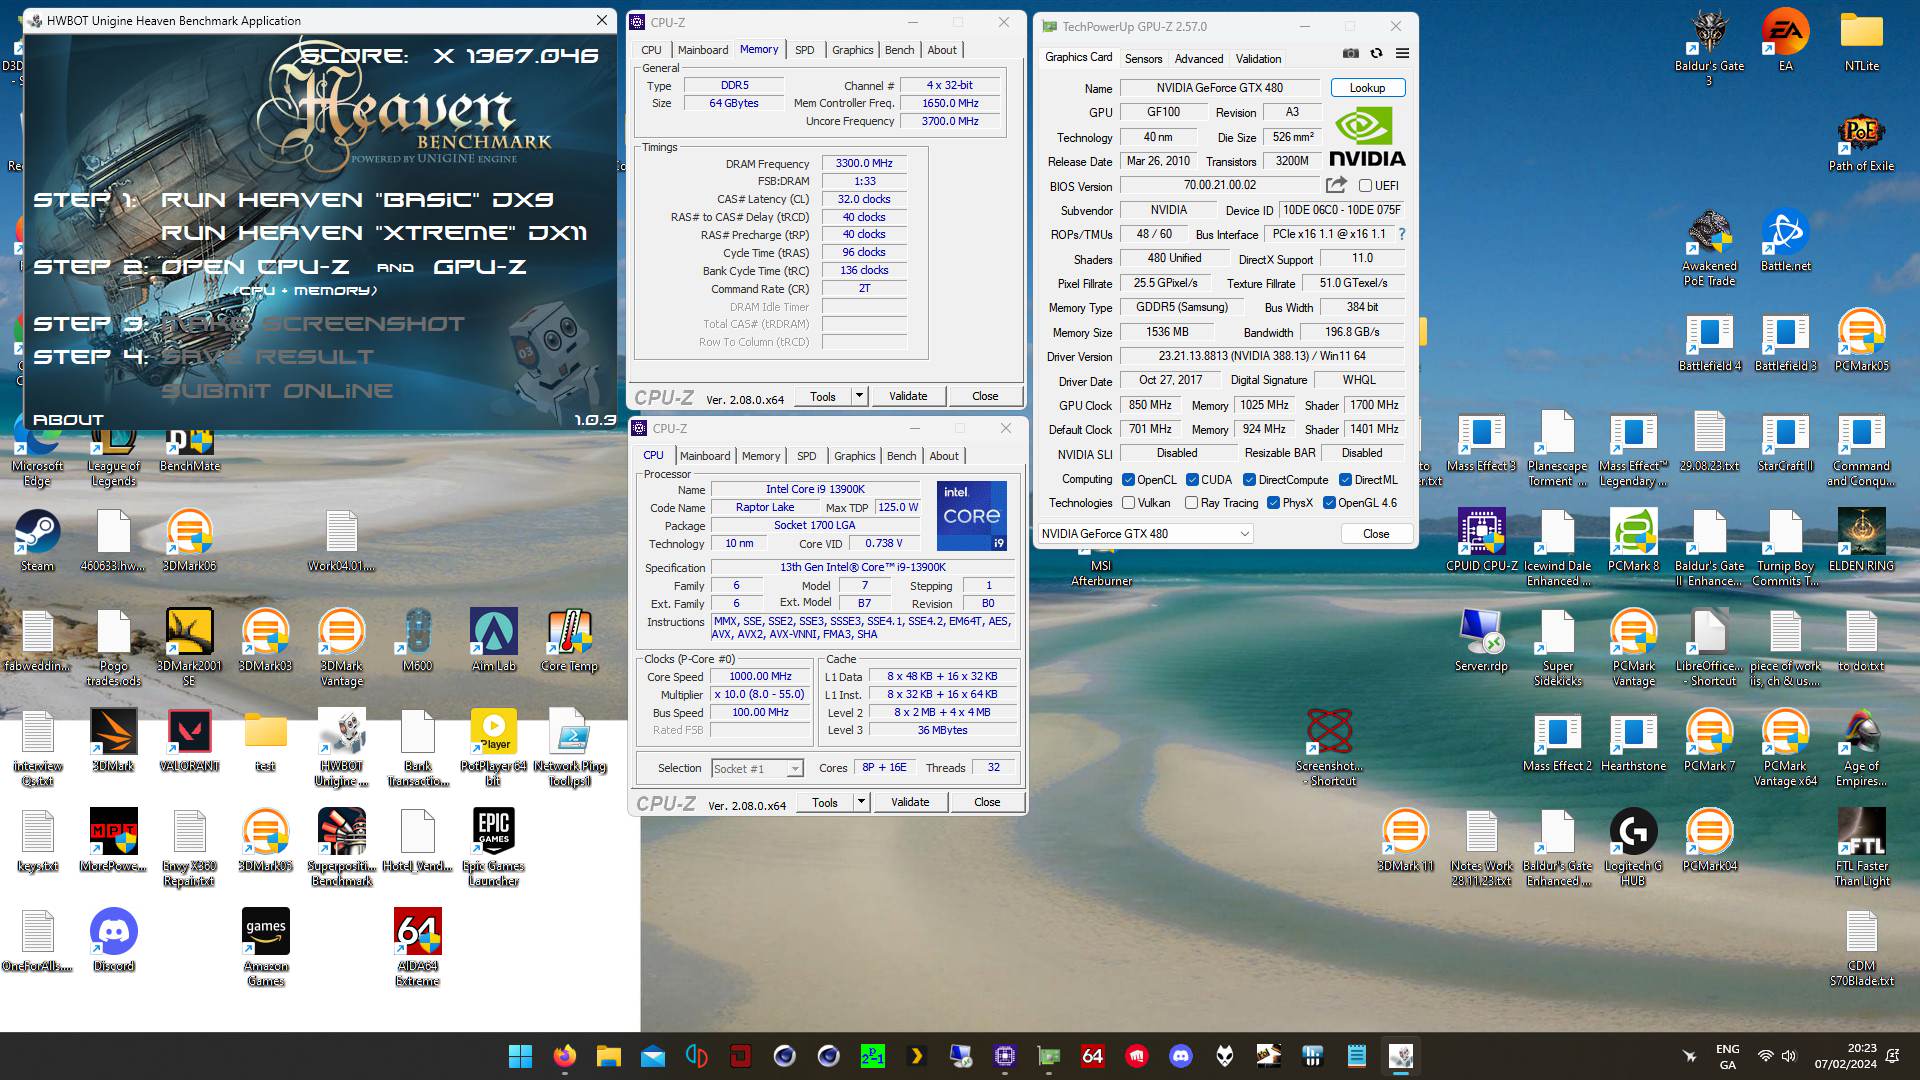Toggle DirectCompute checkbox
The width and height of the screenshot is (1920, 1080).
pyautogui.click(x=1249, y=480)
